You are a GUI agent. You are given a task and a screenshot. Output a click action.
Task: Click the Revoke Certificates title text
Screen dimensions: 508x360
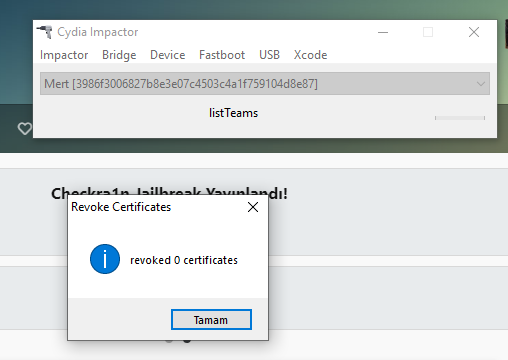pyautogui.click(x=121, y=207)
